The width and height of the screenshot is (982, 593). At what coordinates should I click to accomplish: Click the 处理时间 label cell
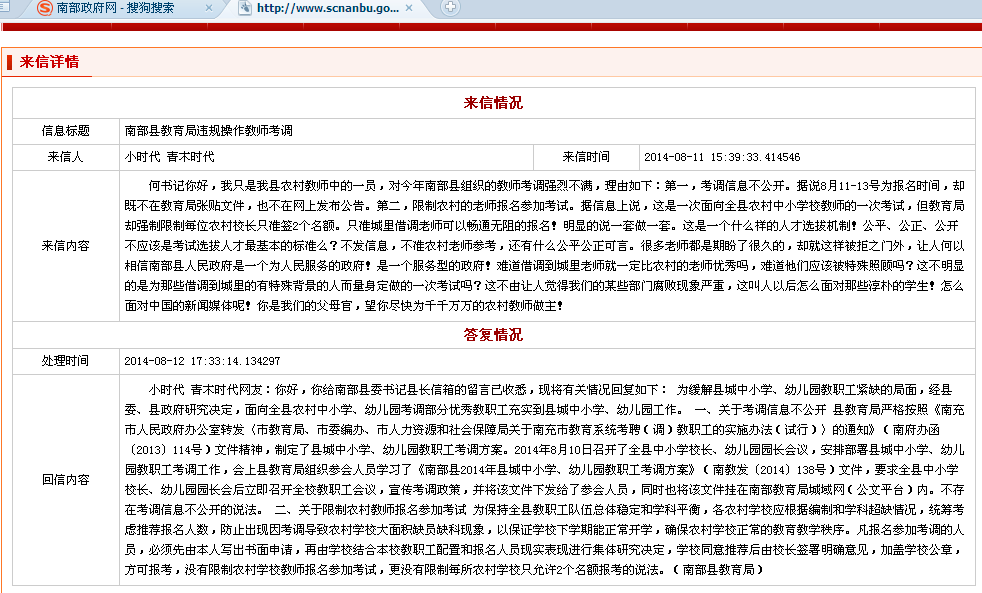click(65, 361)
